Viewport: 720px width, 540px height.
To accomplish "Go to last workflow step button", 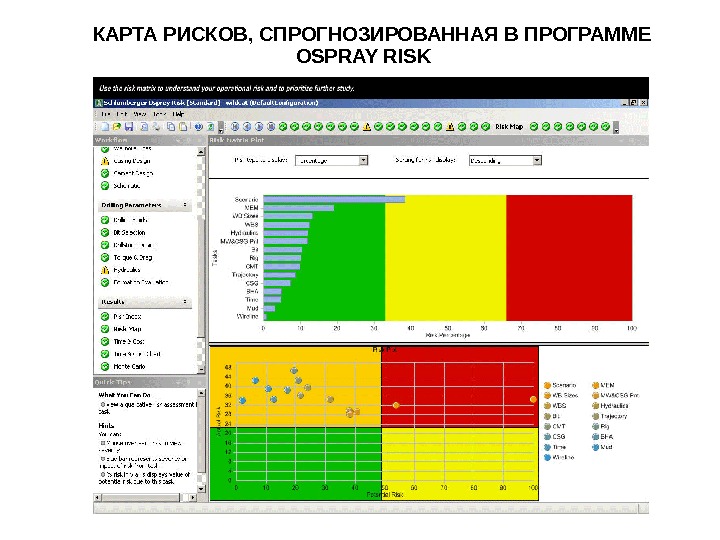I will click(x=271, y=127).
